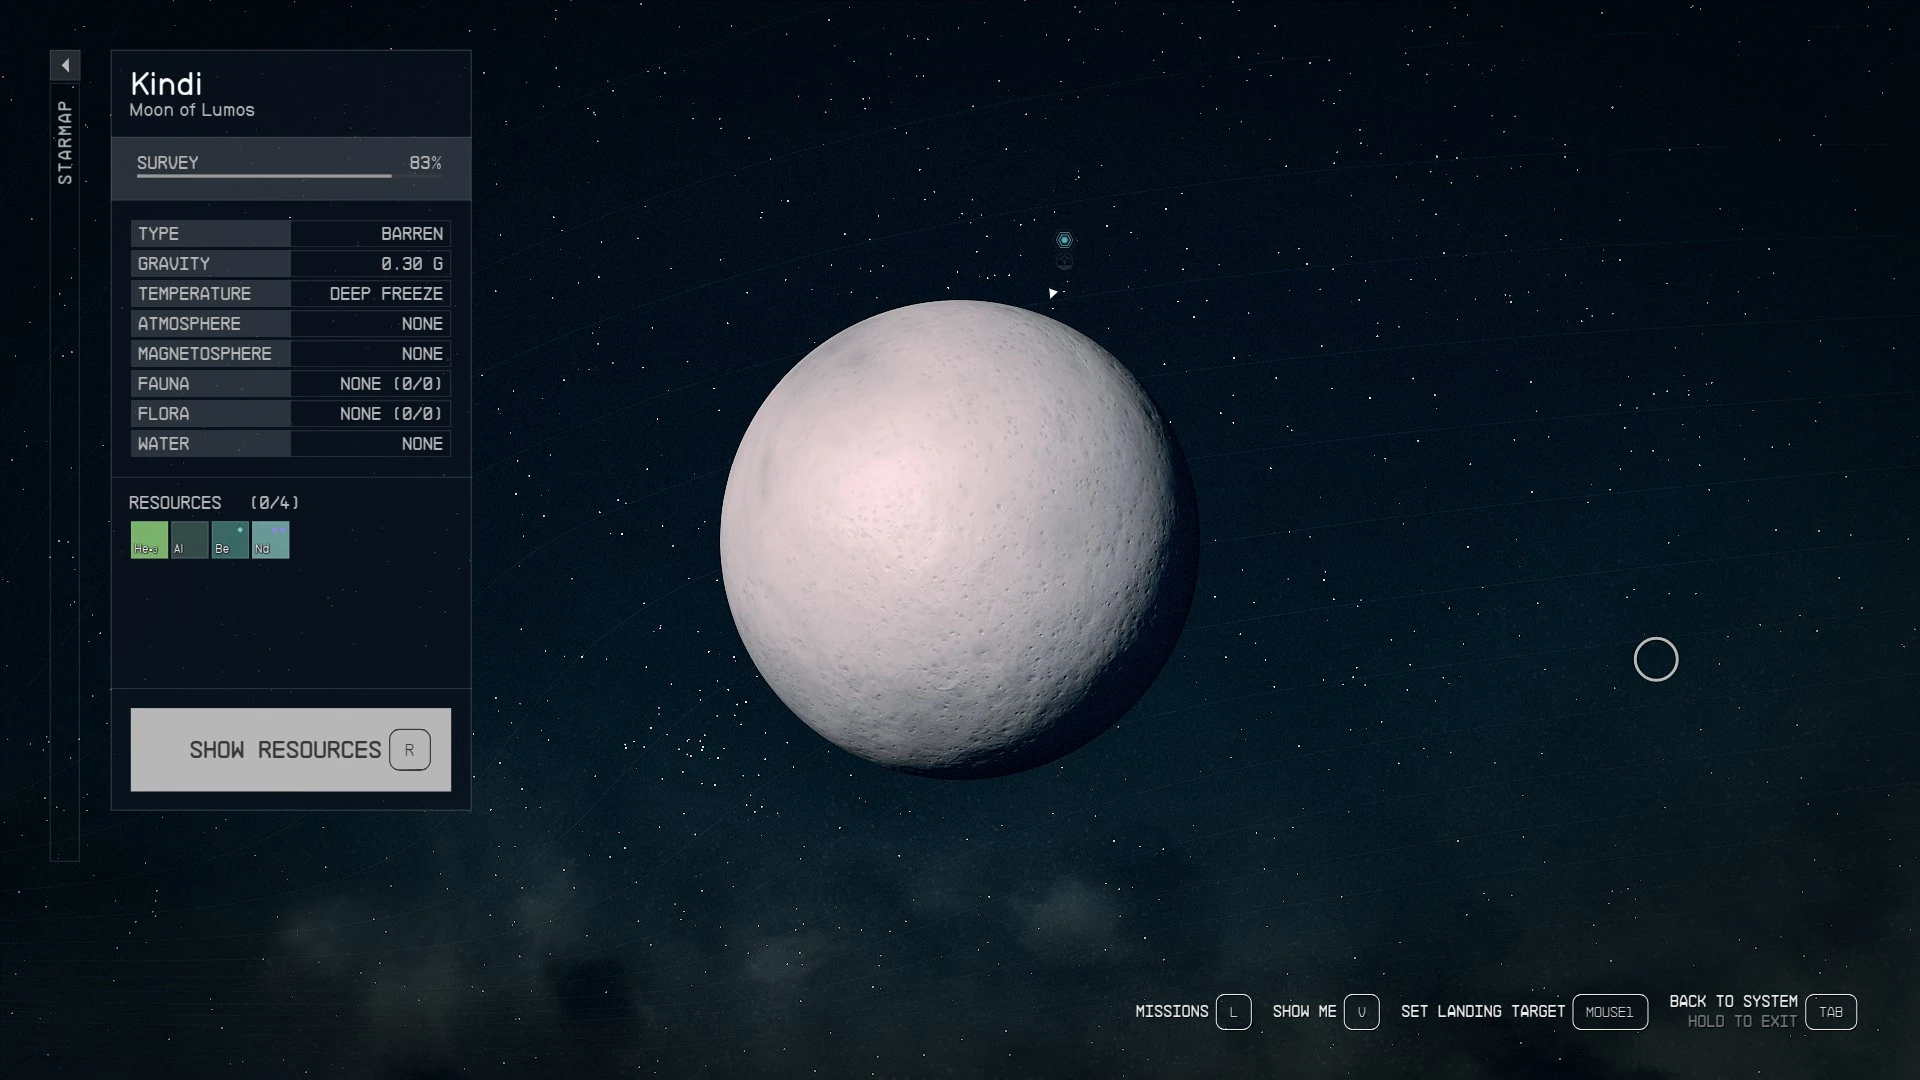Click the Set Landing Target label
The width and height of the screenshot is (1920, 1080).
point(1482,1012)
